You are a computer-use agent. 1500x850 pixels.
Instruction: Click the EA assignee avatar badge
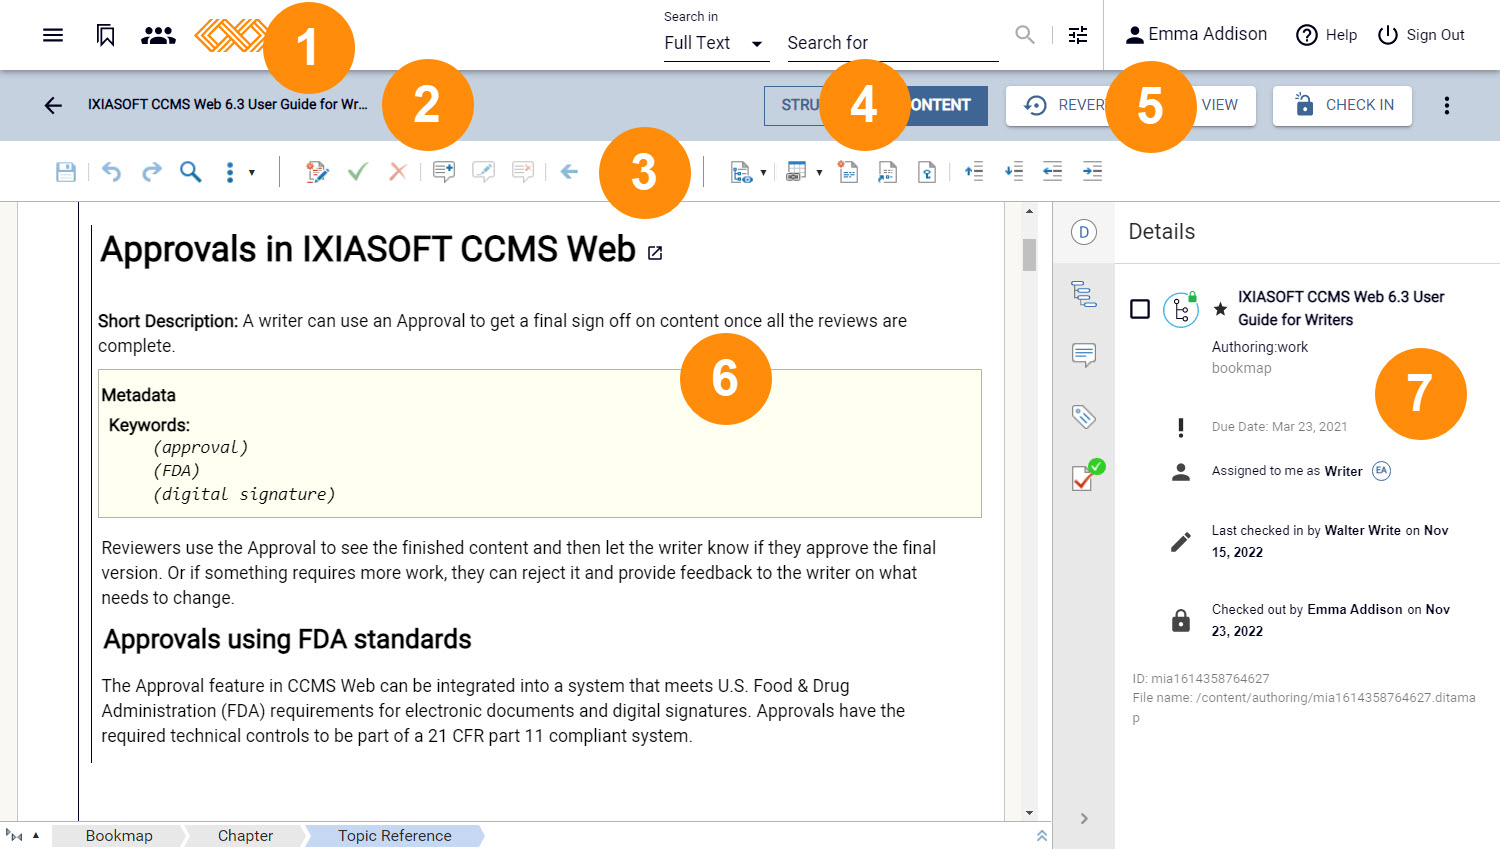tap(1381, 471)
